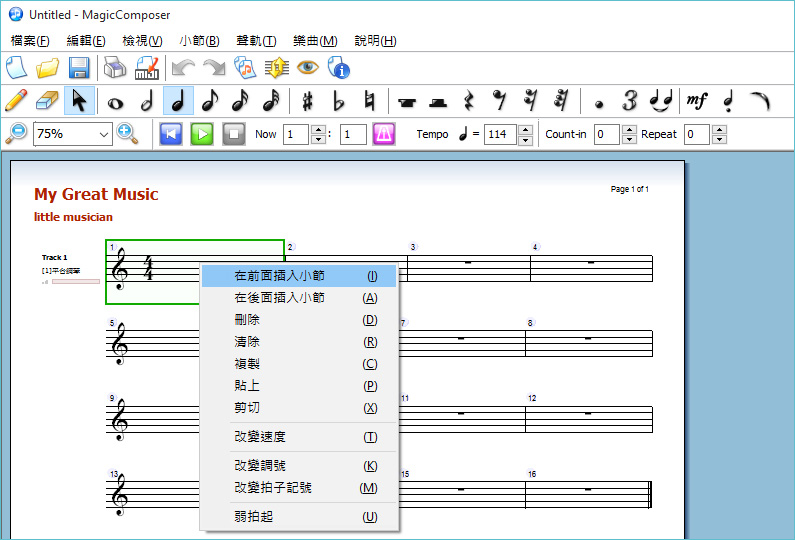Image resolution: width=795 pixels, height=540 pixels.
Task: Click the Repeat count input field
Action: 695,134
